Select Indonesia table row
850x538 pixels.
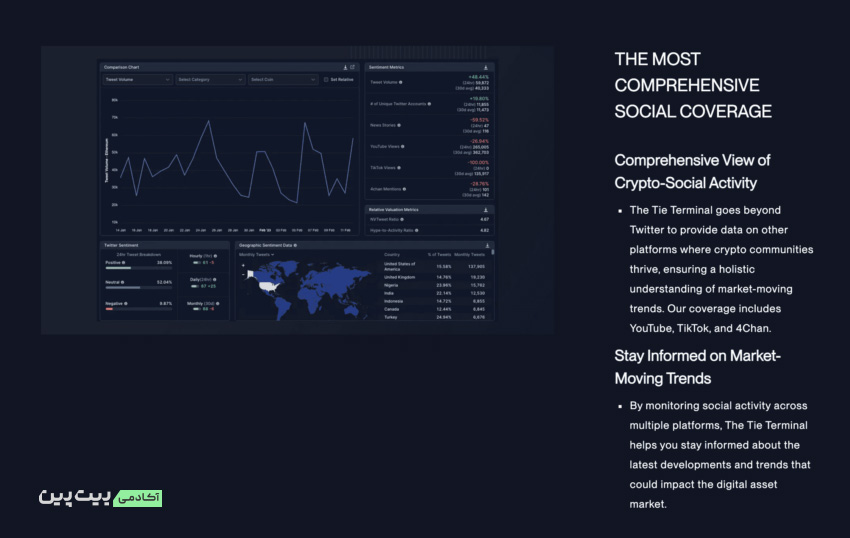434,301
